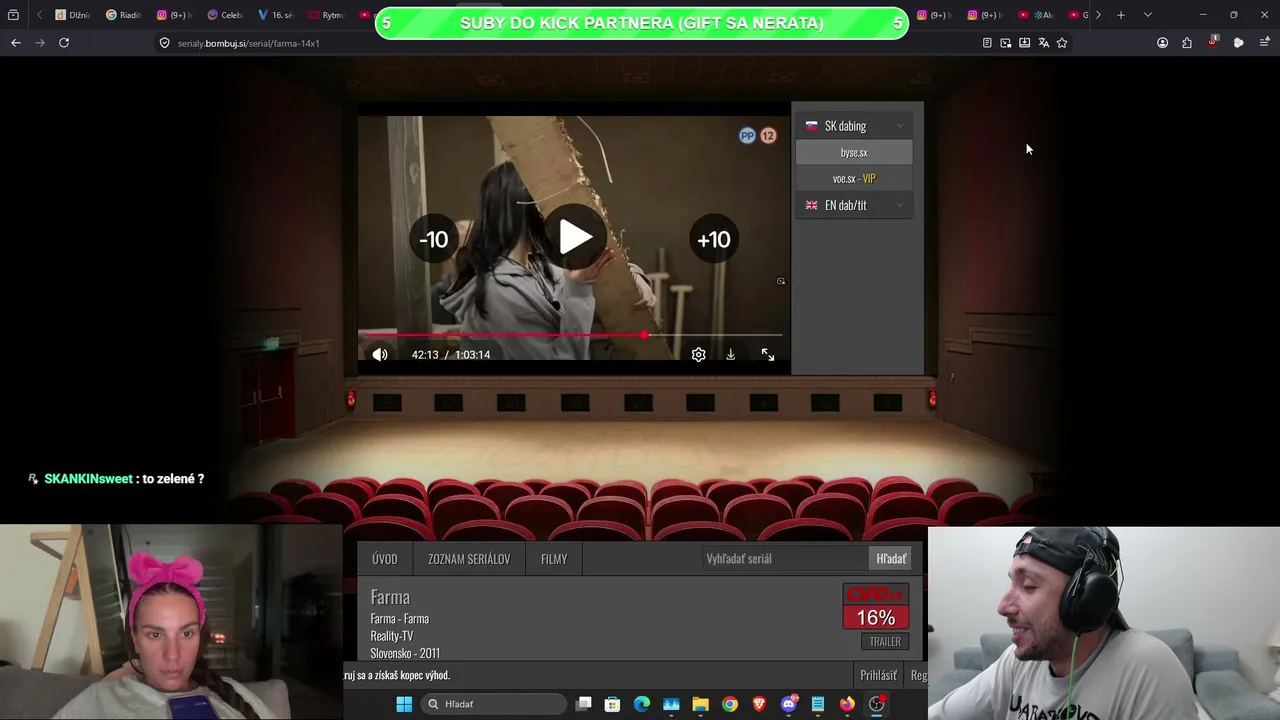The width and height of the screenshot is (1280, 720).
Task: Open the browser profile account icon
Action: pos(1162,43)
